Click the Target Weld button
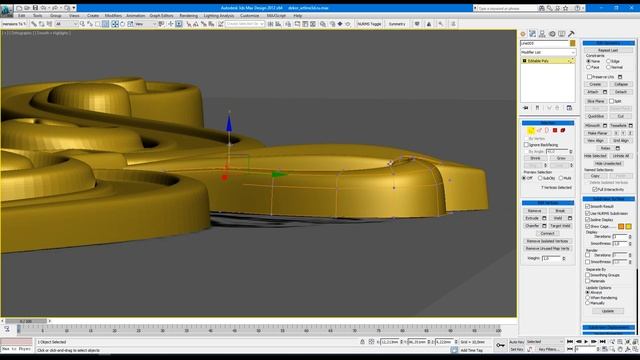The width and height of the screenshot is (640, 360). (x=560, y=226)
